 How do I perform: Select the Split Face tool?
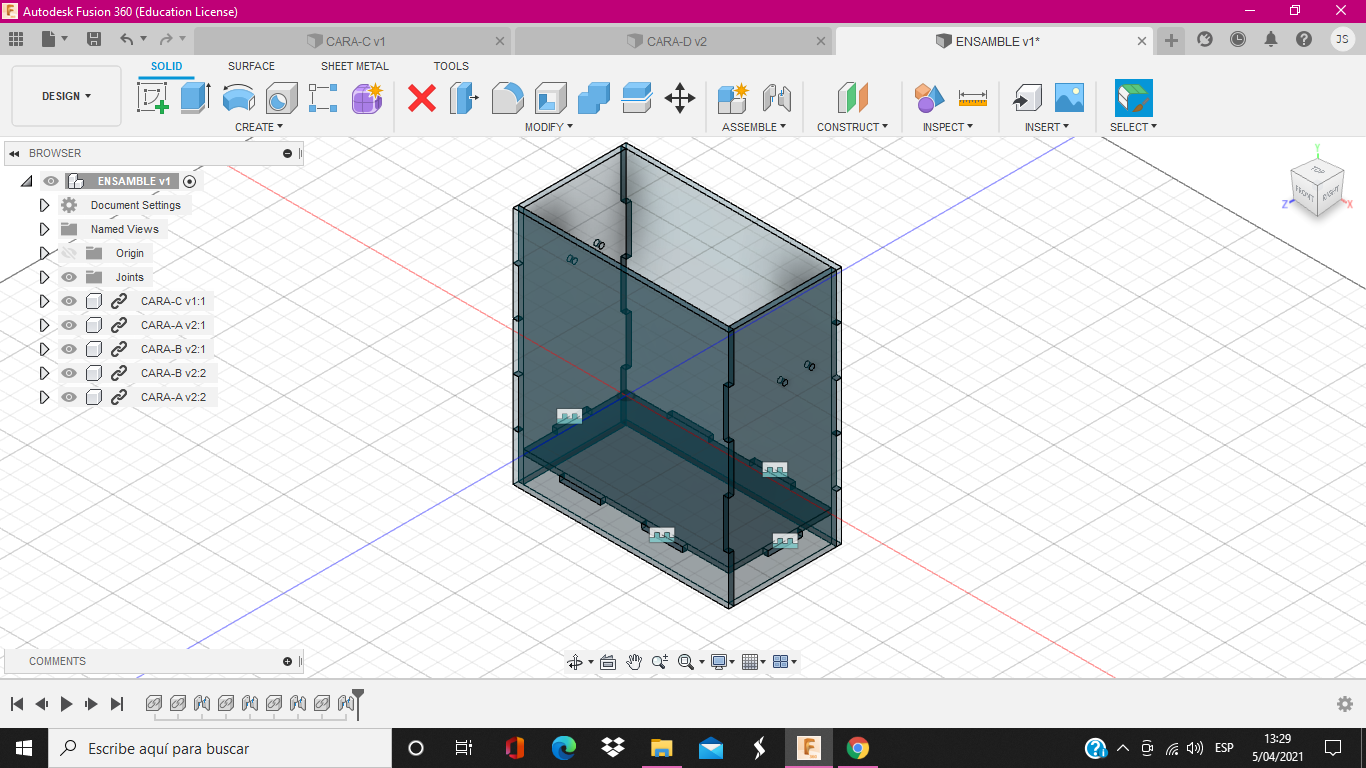(637, 98)
